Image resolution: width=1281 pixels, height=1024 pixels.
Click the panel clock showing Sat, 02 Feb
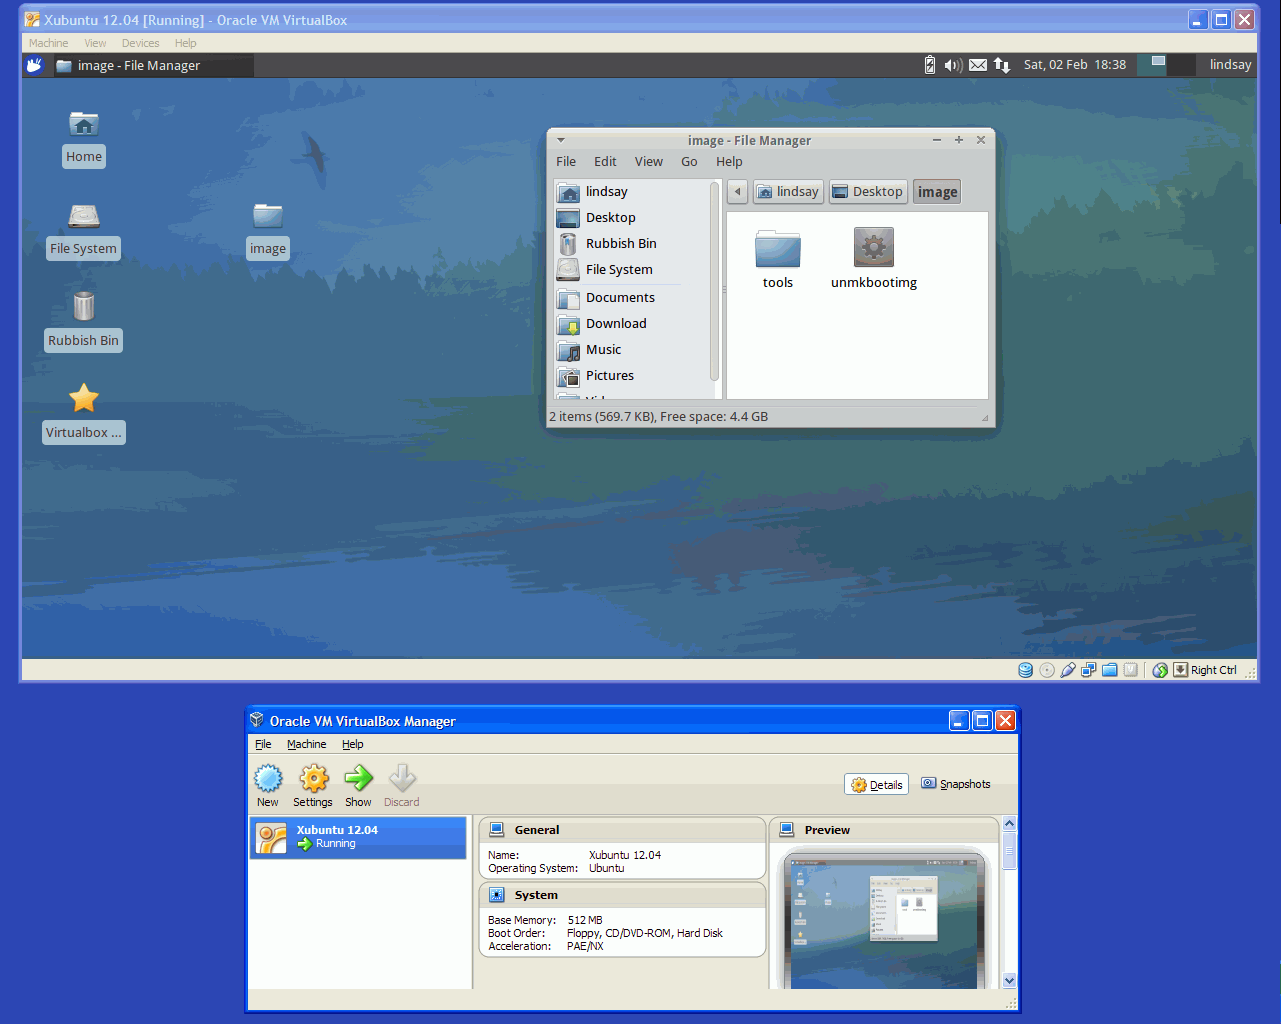1075,65
